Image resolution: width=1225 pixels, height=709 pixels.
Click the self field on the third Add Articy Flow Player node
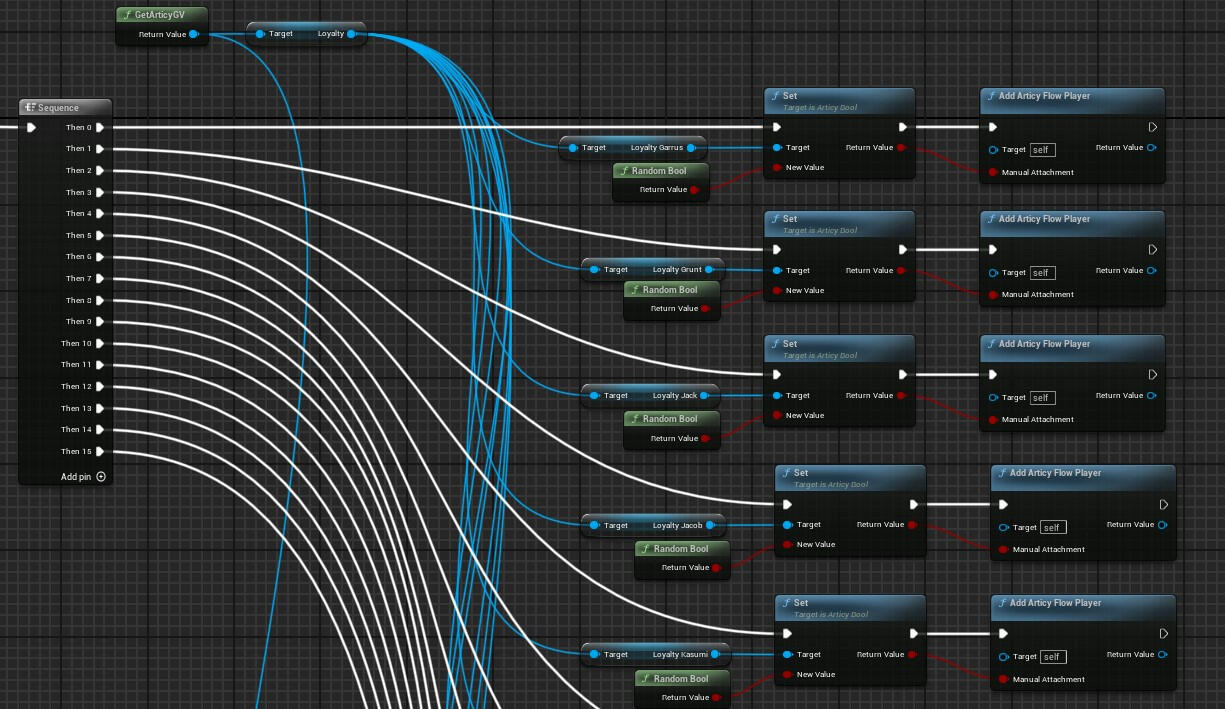(x=1043, y=398)
